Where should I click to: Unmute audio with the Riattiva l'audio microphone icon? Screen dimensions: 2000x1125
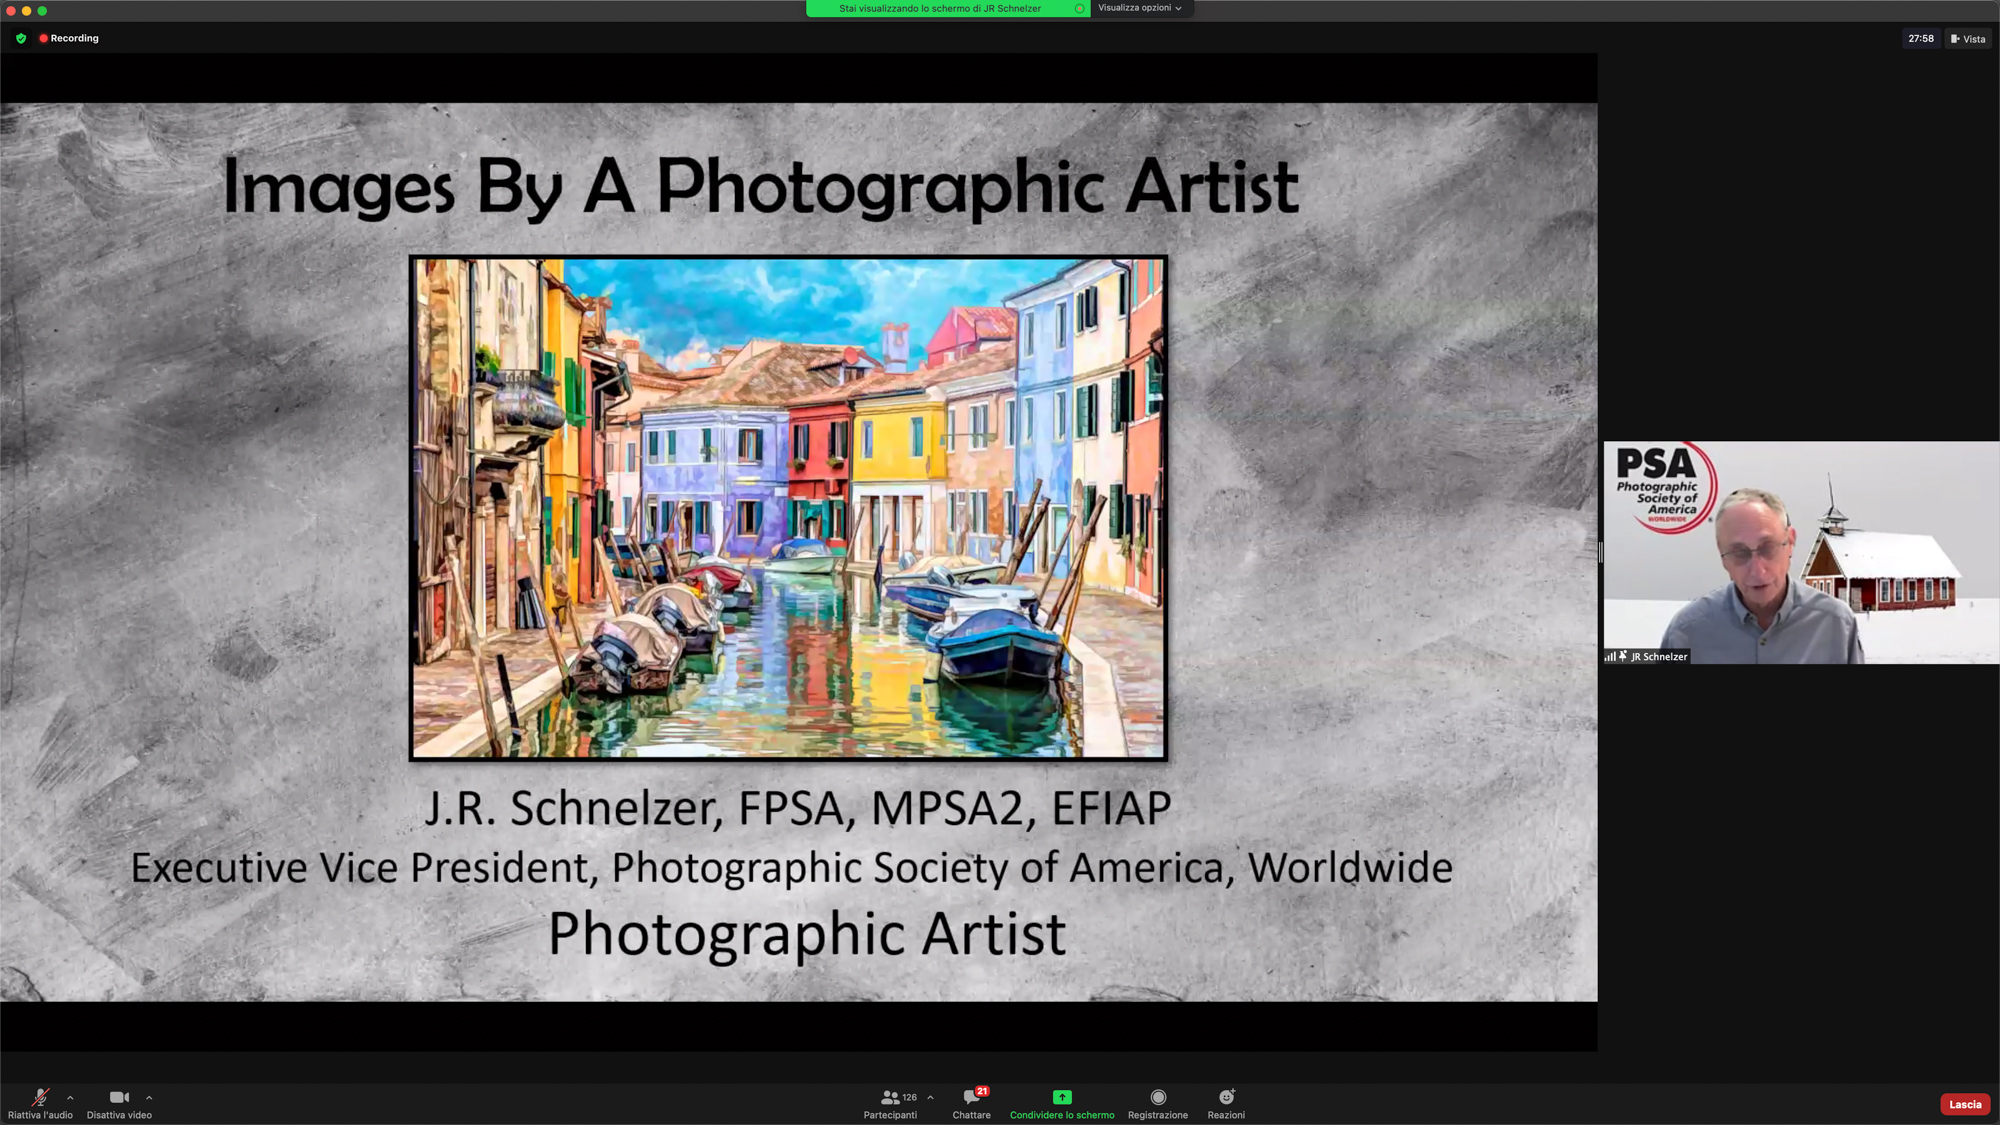(x=40, y=1103)
